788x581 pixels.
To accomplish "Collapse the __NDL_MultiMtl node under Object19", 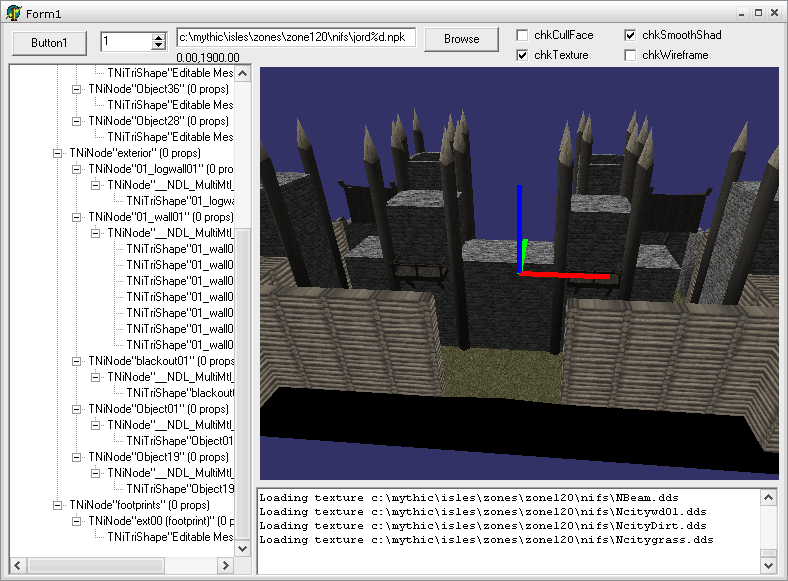I will 95,473.
